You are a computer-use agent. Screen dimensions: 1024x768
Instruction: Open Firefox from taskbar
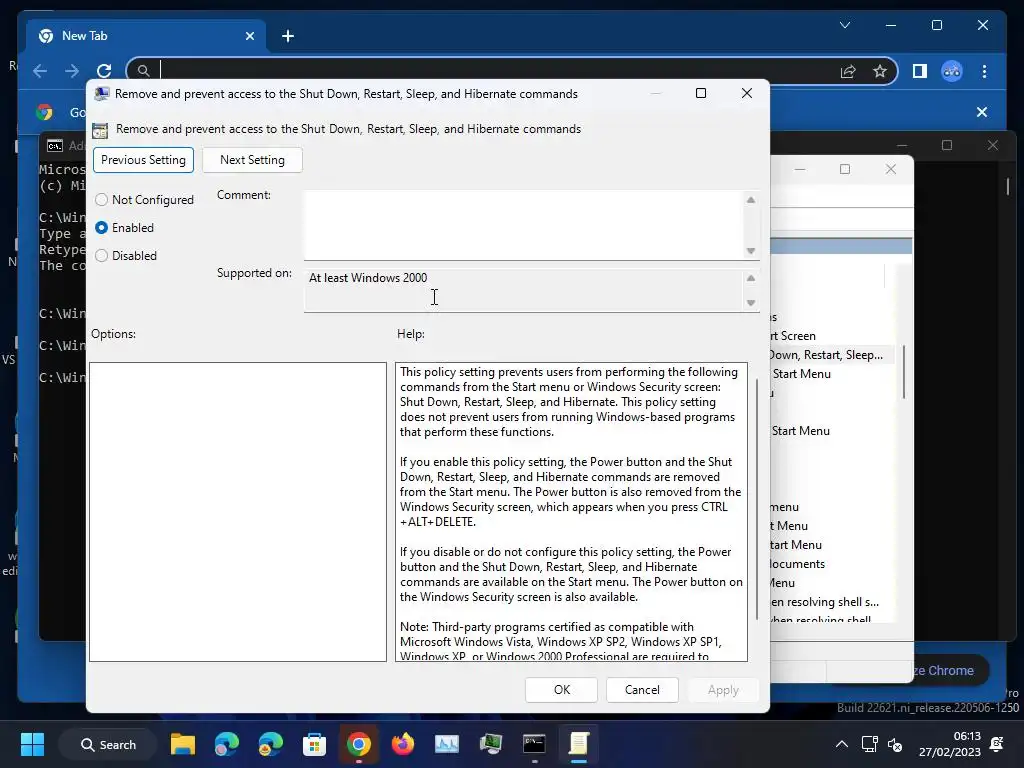402,744
